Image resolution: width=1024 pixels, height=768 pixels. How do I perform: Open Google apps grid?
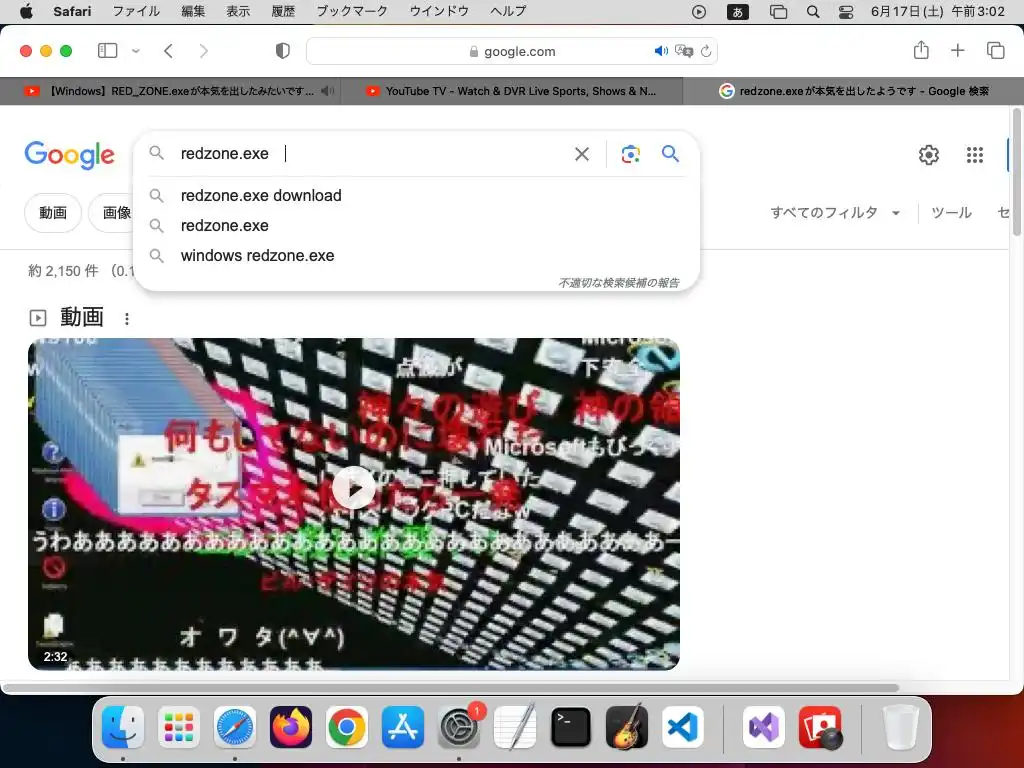coord(974,155)
